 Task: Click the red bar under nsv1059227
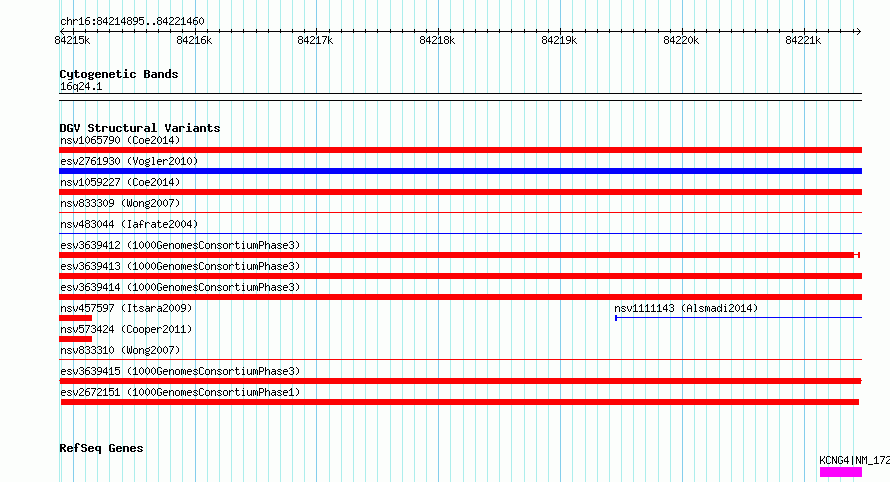[460, 192]
